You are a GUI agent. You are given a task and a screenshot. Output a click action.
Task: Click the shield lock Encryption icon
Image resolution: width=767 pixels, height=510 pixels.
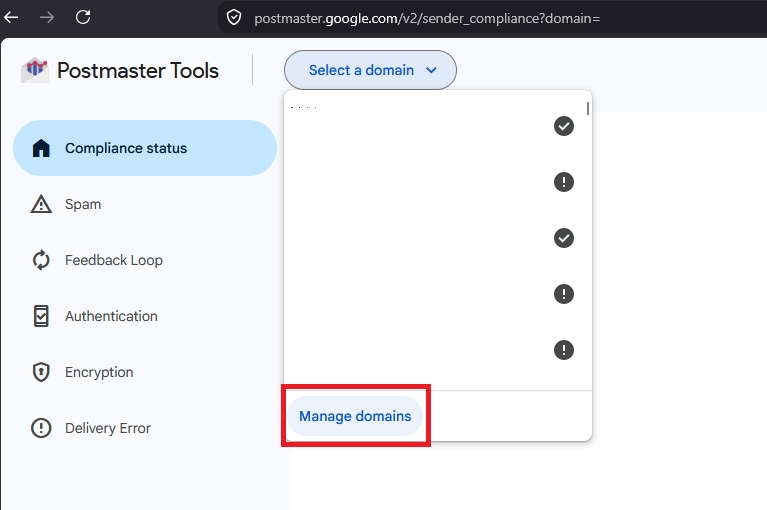pyautogui.click(x=41, y=372)
